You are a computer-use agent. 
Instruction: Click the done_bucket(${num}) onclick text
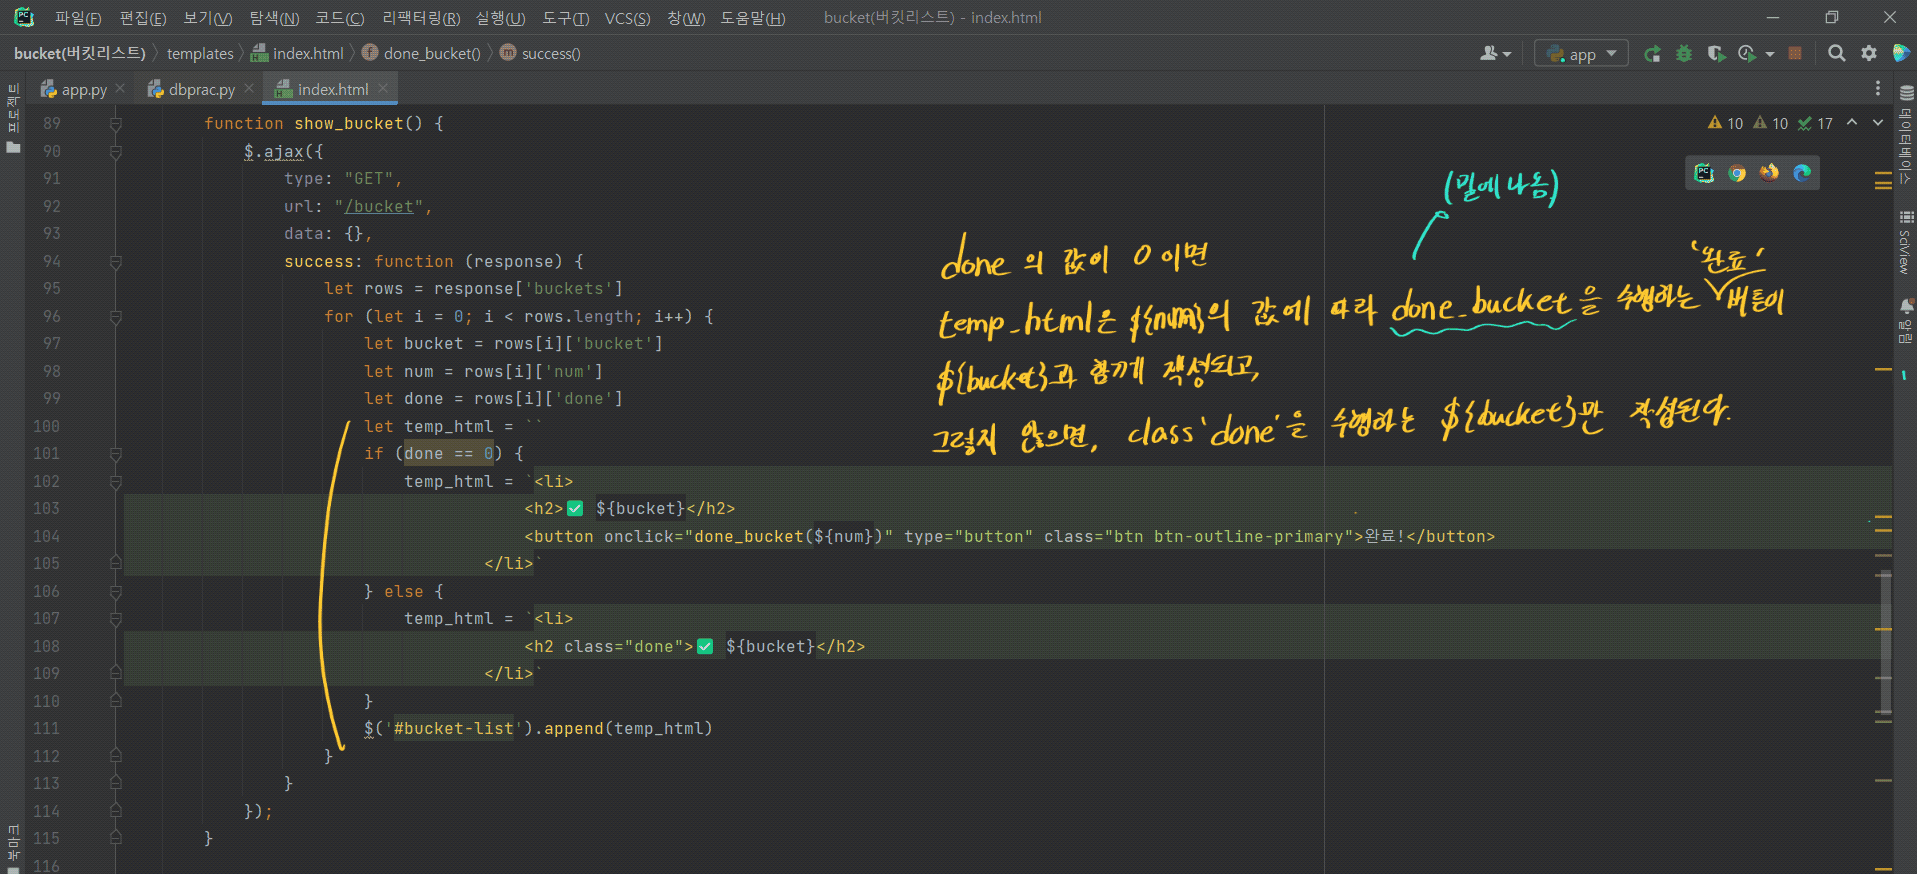(x=788, y=537)
